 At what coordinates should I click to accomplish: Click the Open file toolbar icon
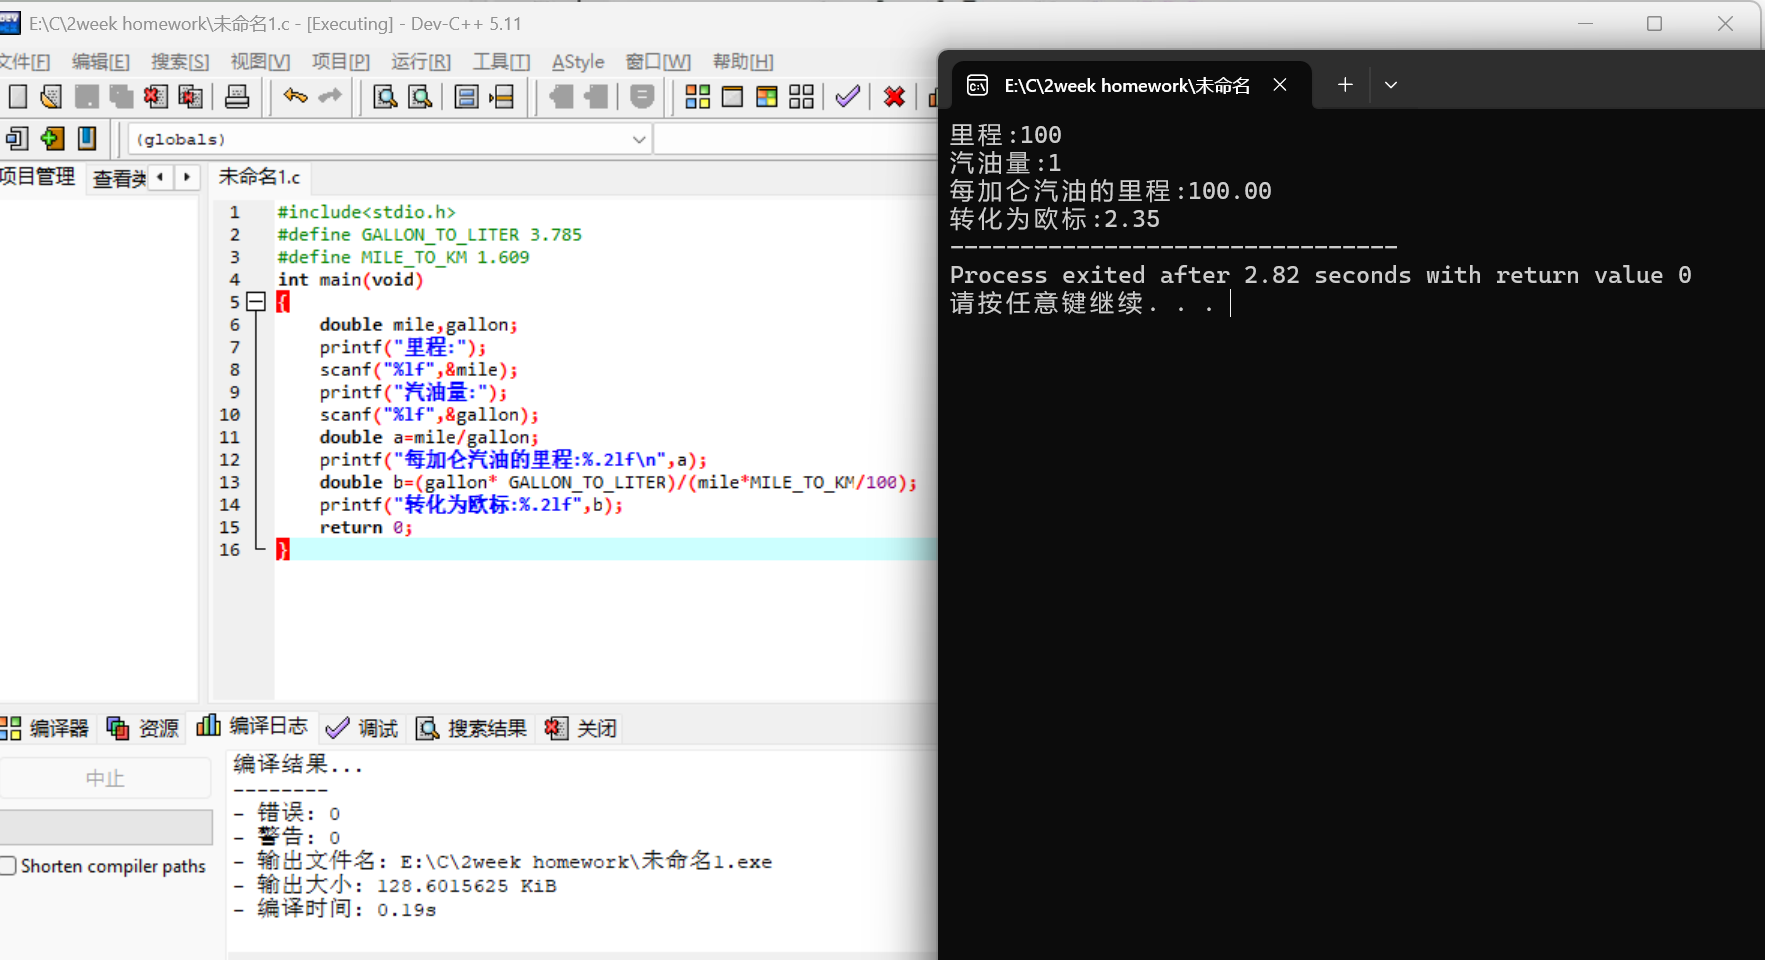(51, 96)
